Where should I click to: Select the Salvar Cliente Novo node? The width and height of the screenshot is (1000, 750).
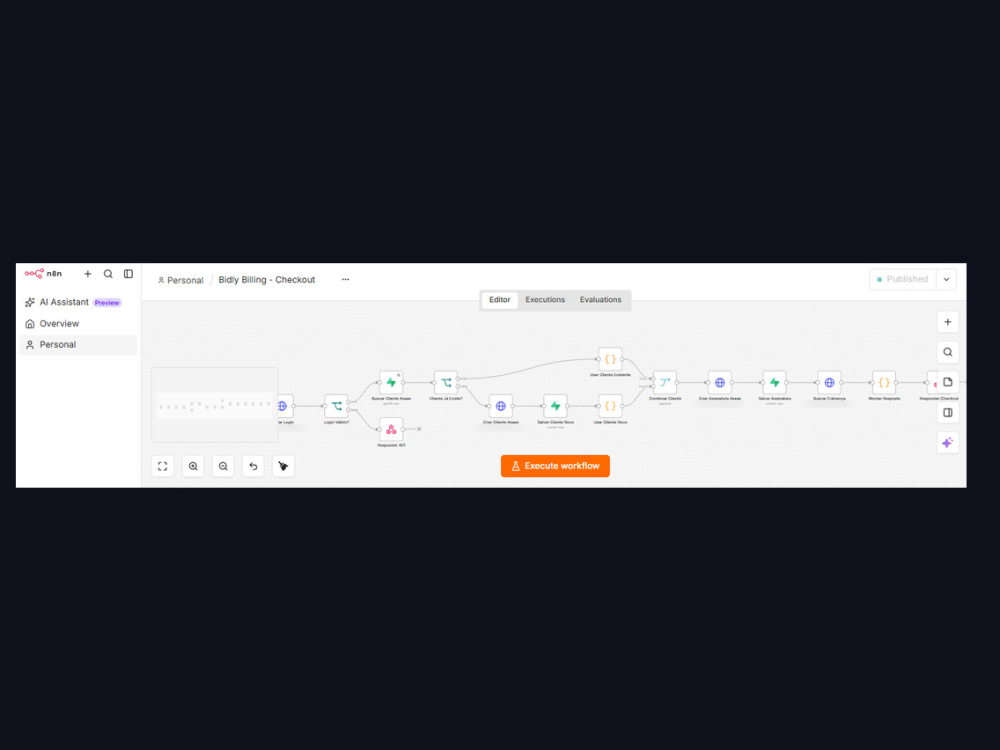tap(555, 406)
